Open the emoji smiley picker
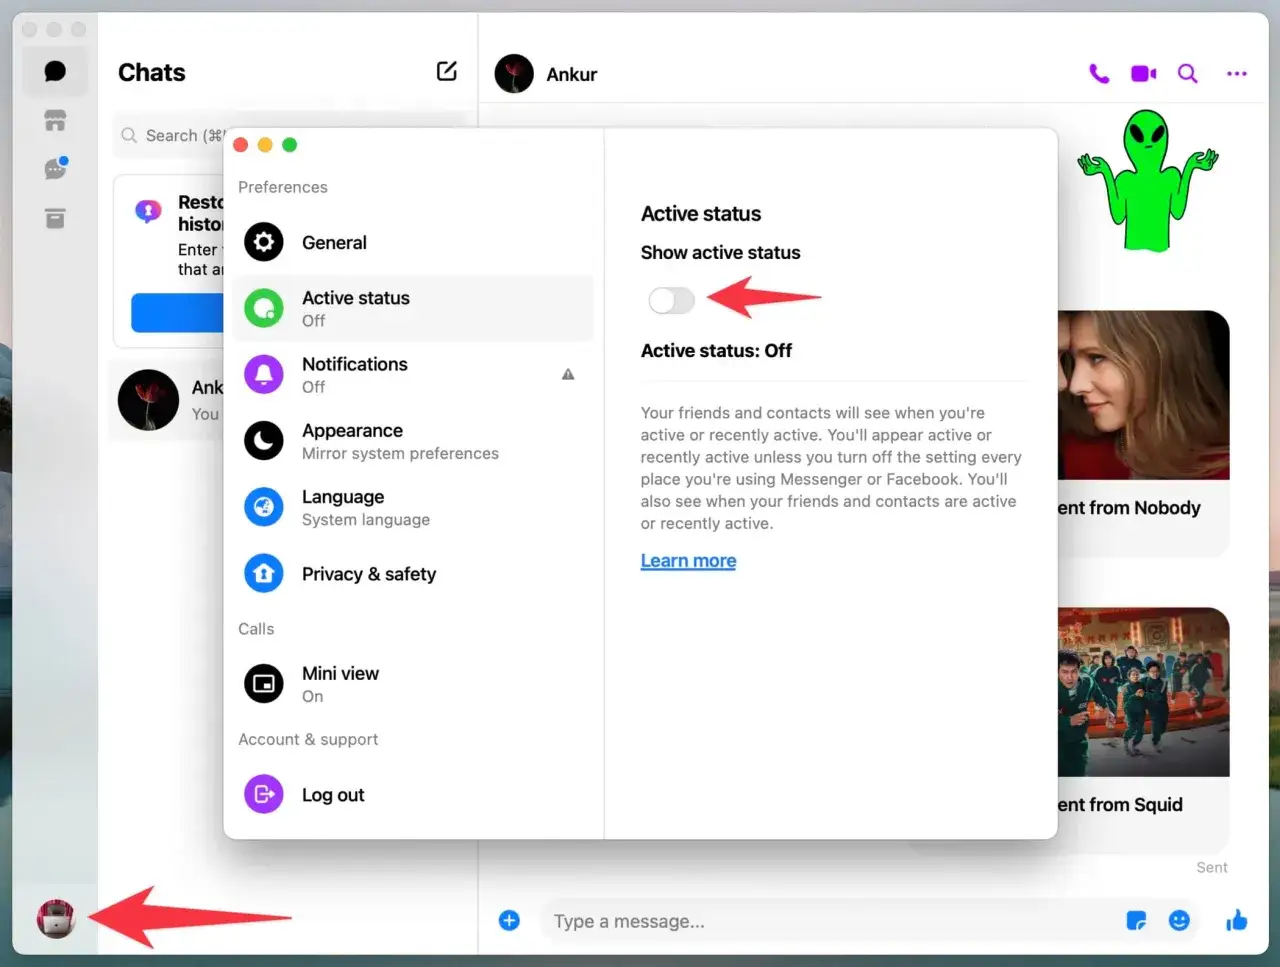Image resolution: width=1280 pixels, height=967 pixels. [1180, 920]
